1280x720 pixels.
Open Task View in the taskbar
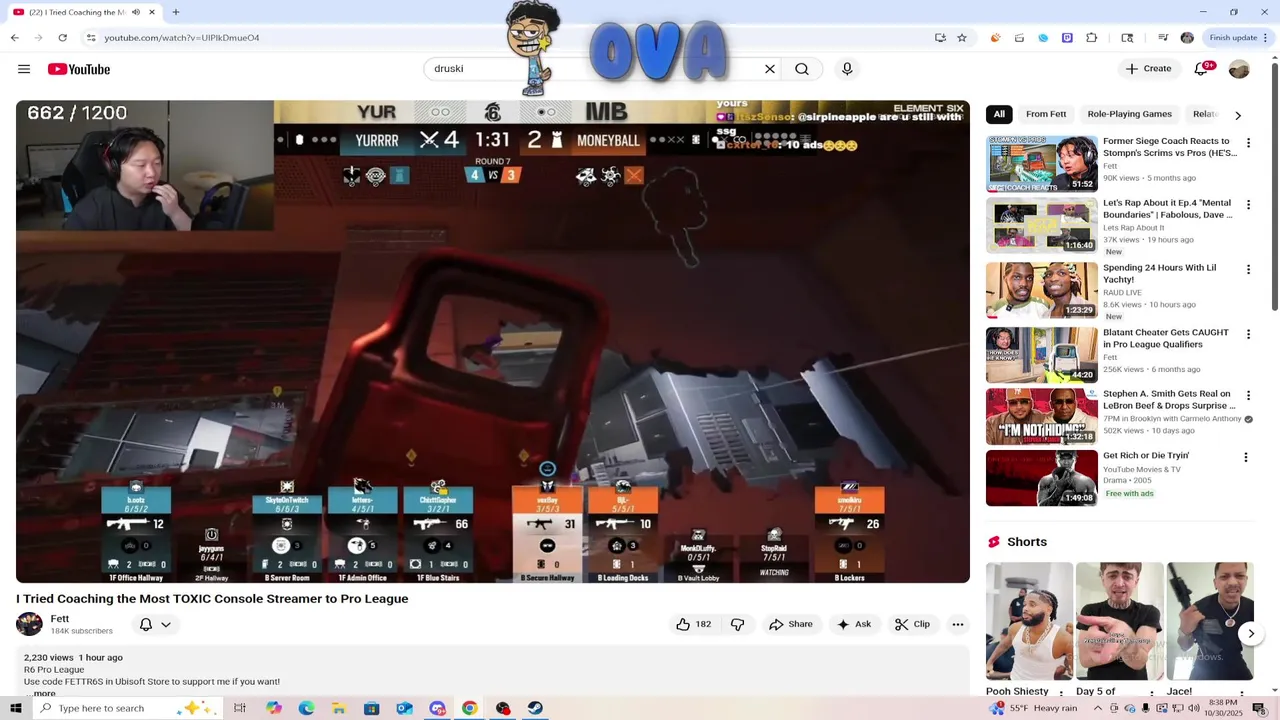pyautogui.click(x=240, y=708)
